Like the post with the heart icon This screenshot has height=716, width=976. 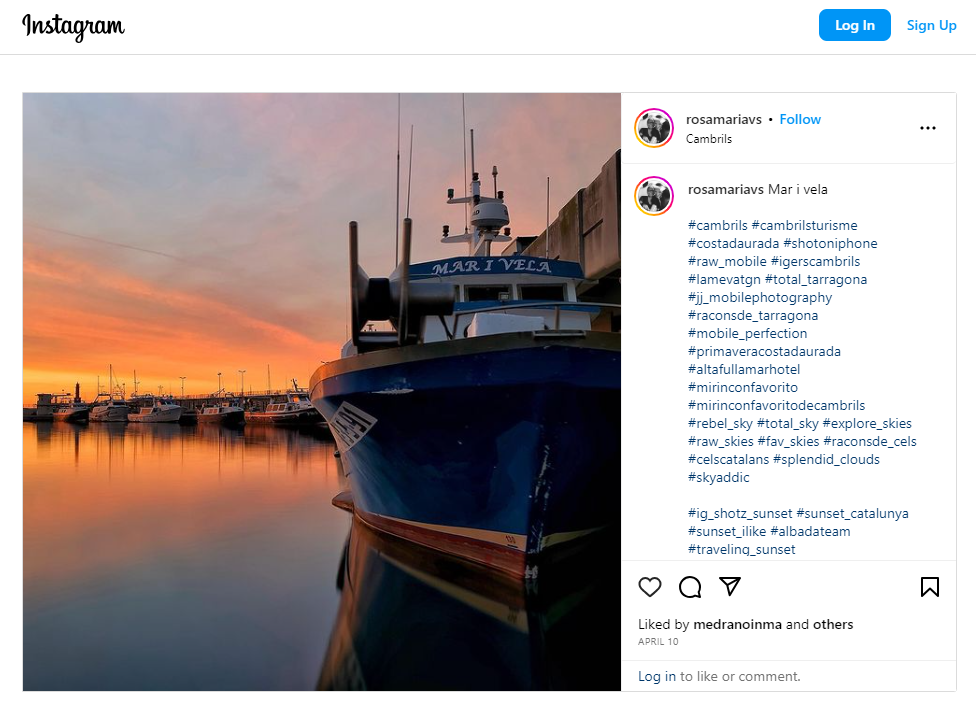650,587
